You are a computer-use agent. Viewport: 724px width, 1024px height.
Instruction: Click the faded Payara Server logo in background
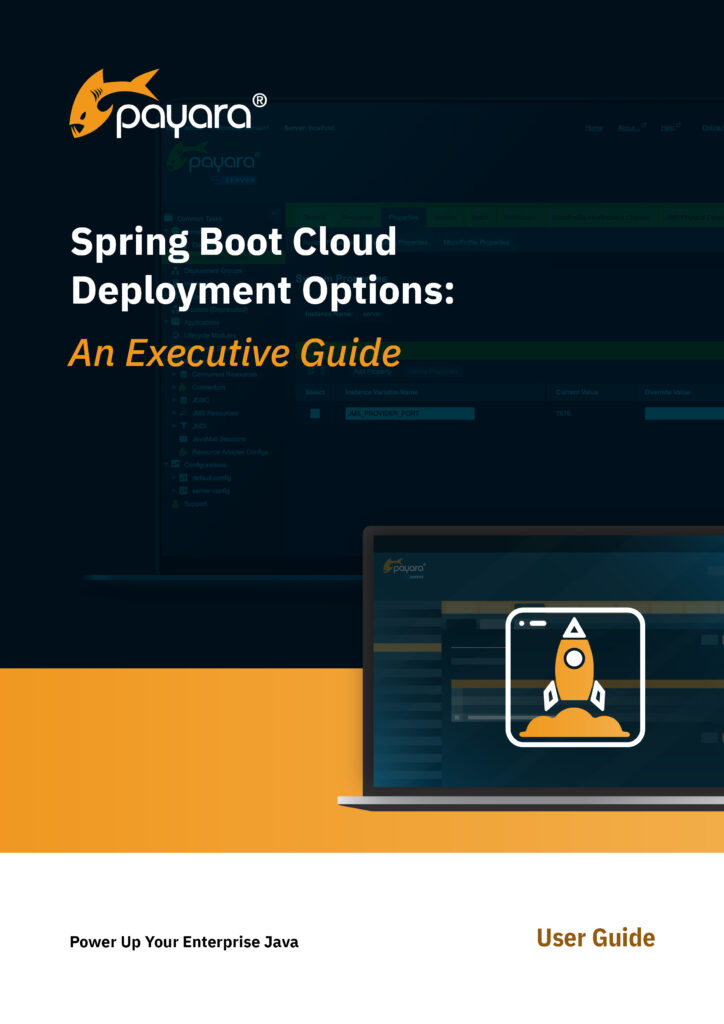pyautogui.click(x=212, y=162)
